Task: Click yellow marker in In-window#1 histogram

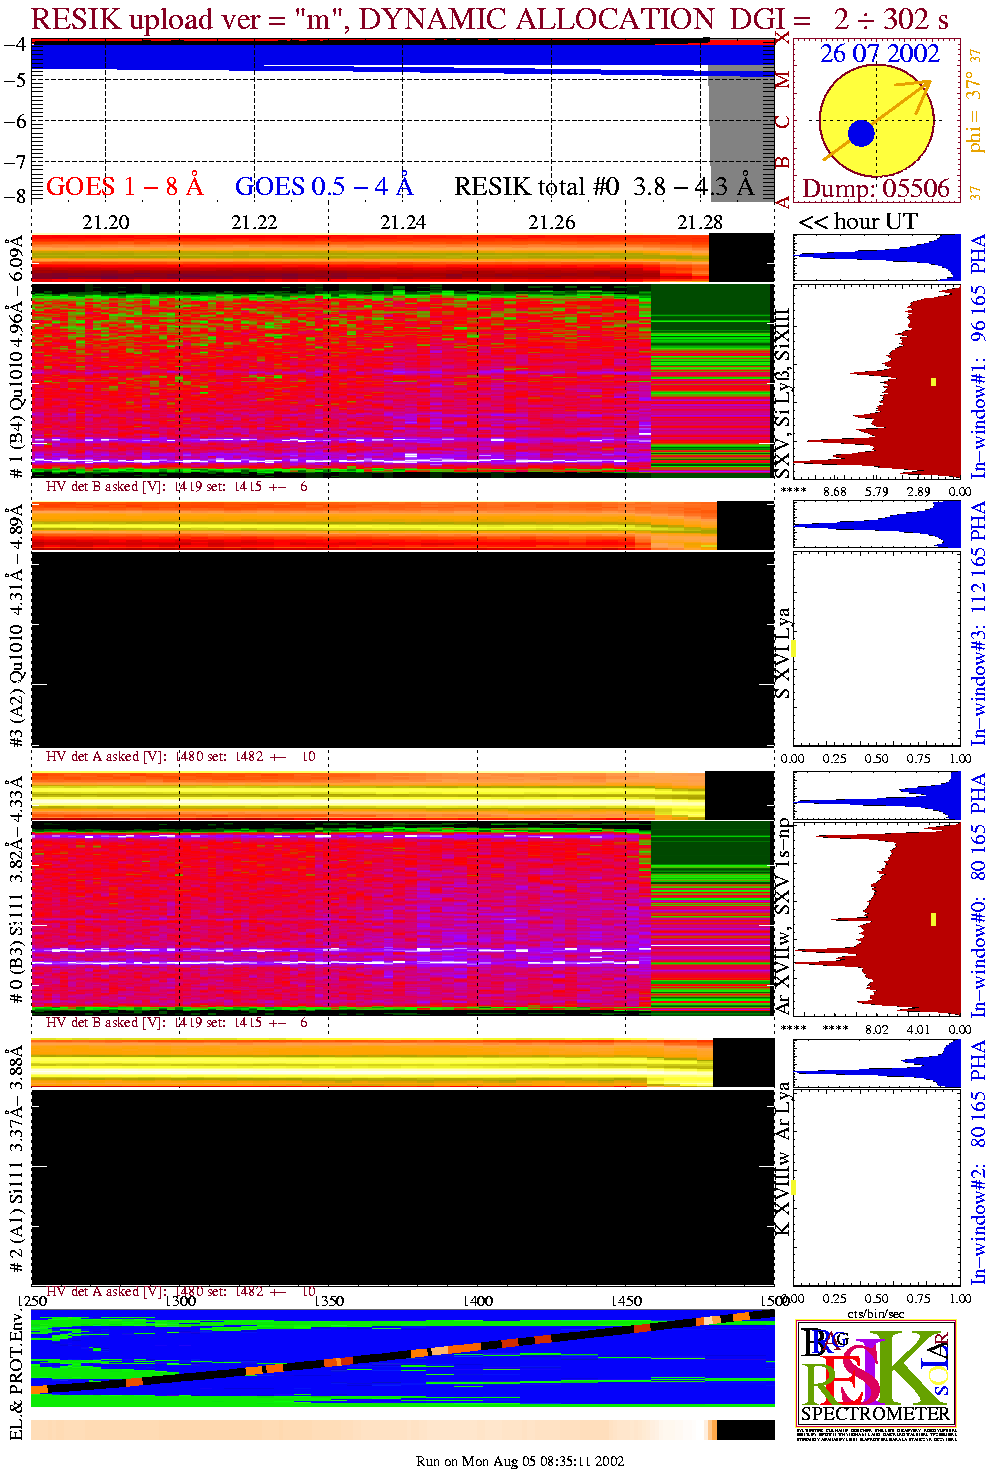Action: [933, 381]
